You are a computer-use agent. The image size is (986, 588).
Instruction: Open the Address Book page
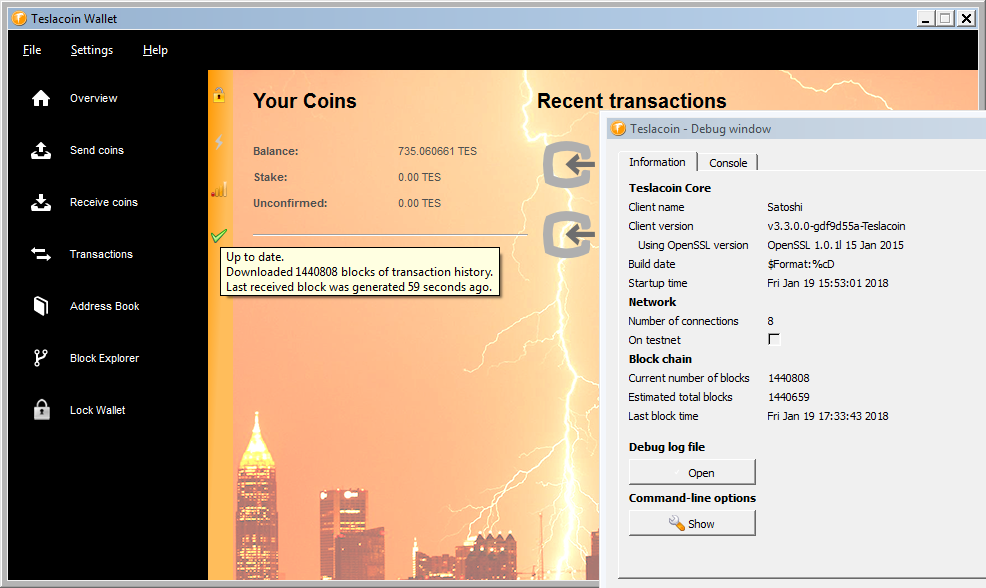pyautogui.click(x=104, y=306)
